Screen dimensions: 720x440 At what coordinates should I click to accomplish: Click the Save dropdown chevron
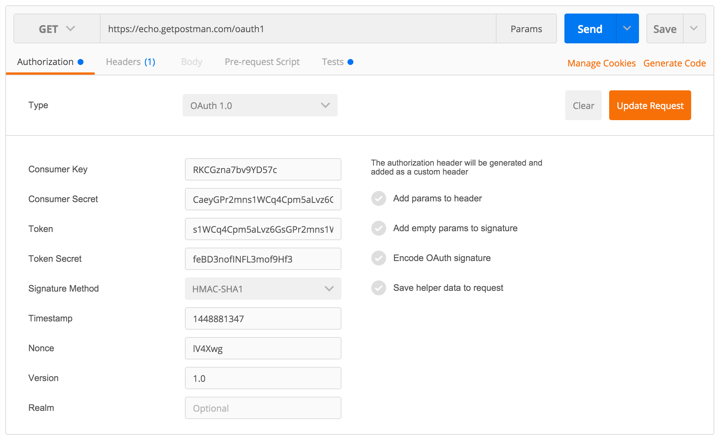pos(694,28)
